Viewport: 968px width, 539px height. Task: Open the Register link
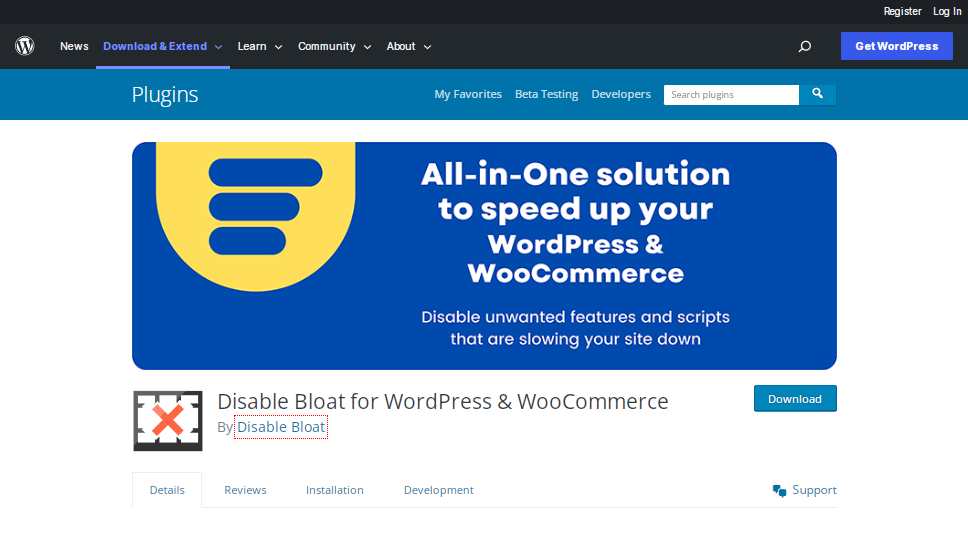[902, 11]
